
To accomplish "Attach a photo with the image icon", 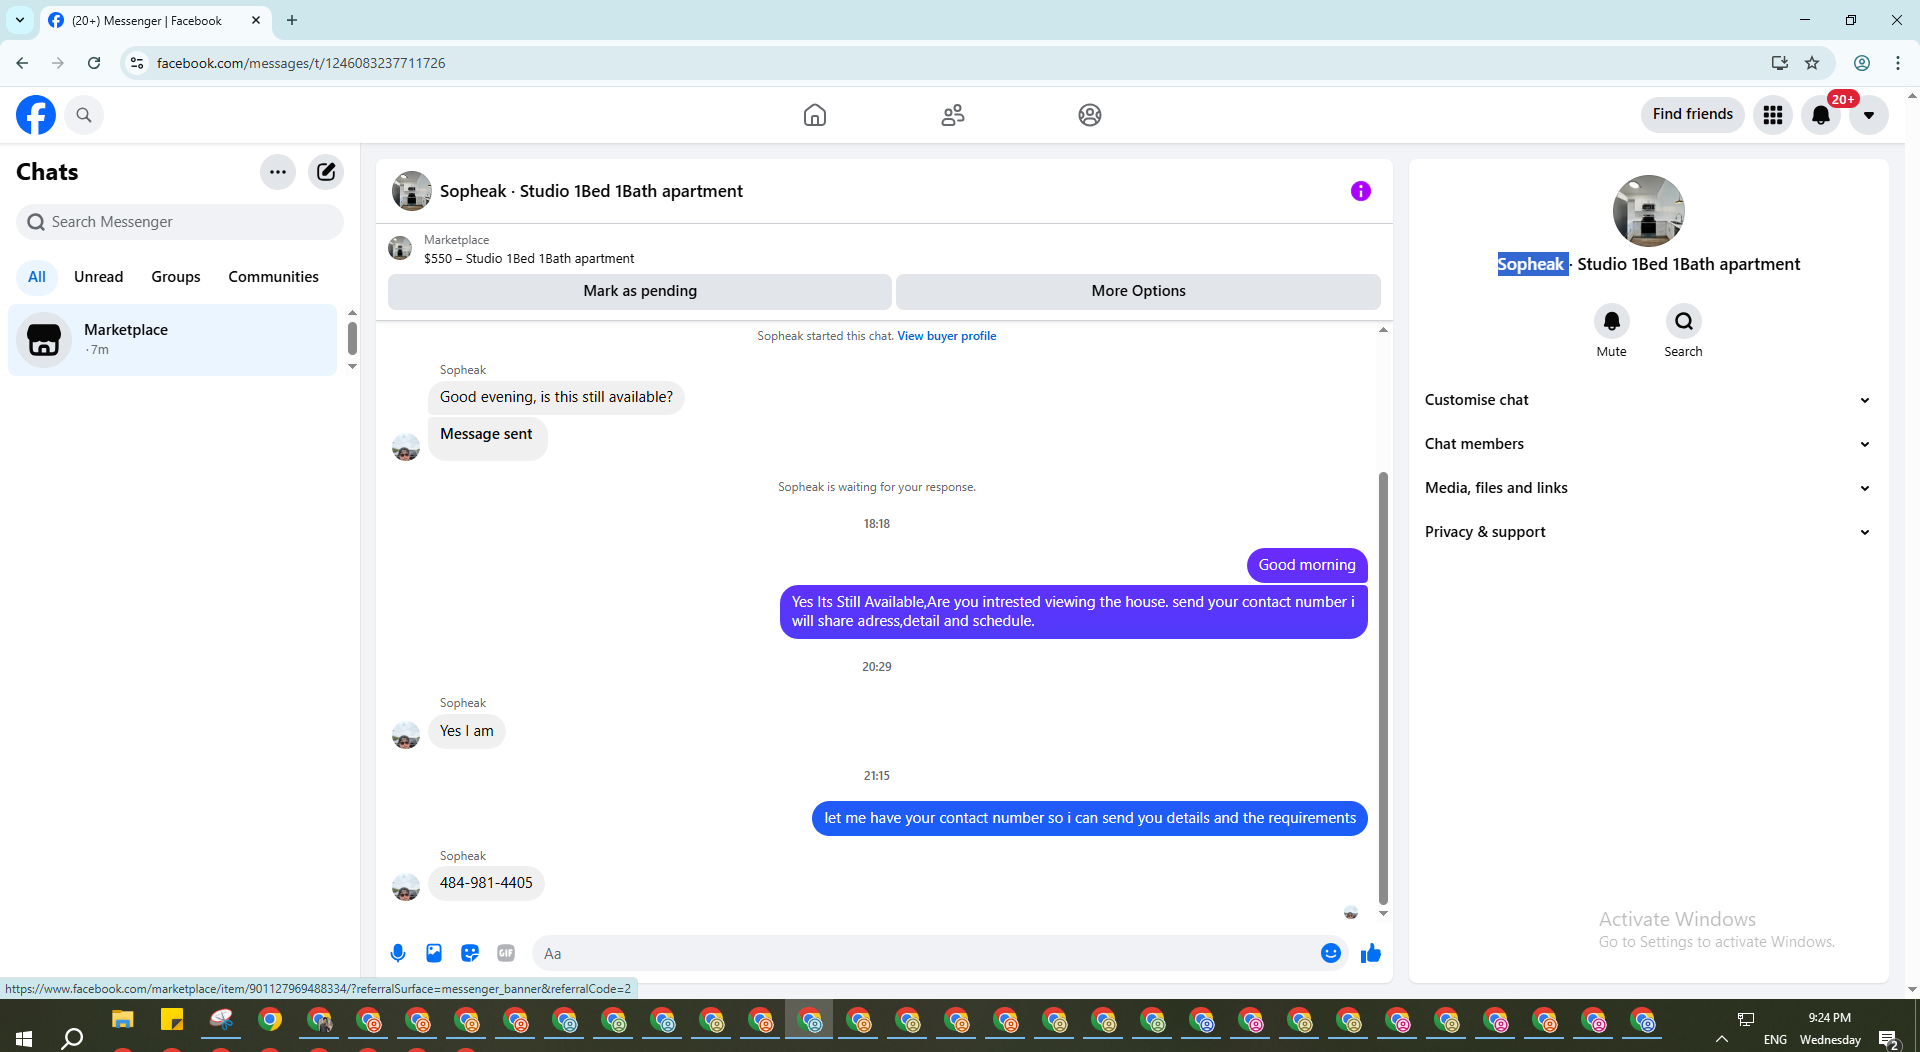I will pos(434,953).
